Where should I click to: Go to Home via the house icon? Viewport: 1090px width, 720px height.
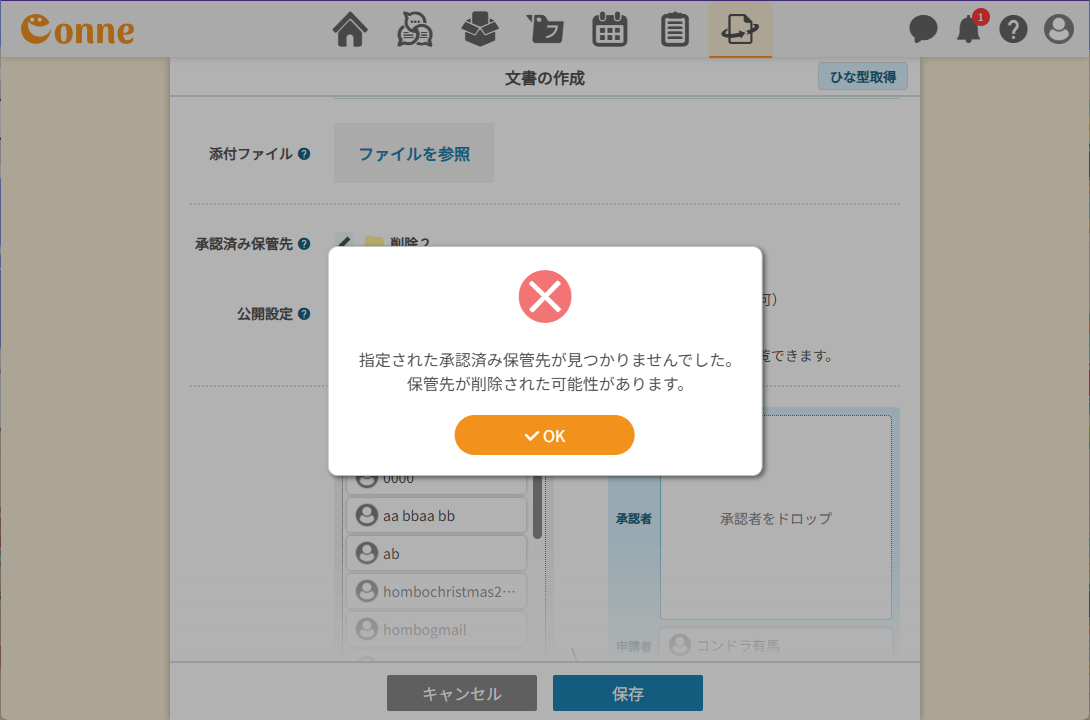point(350,30)
